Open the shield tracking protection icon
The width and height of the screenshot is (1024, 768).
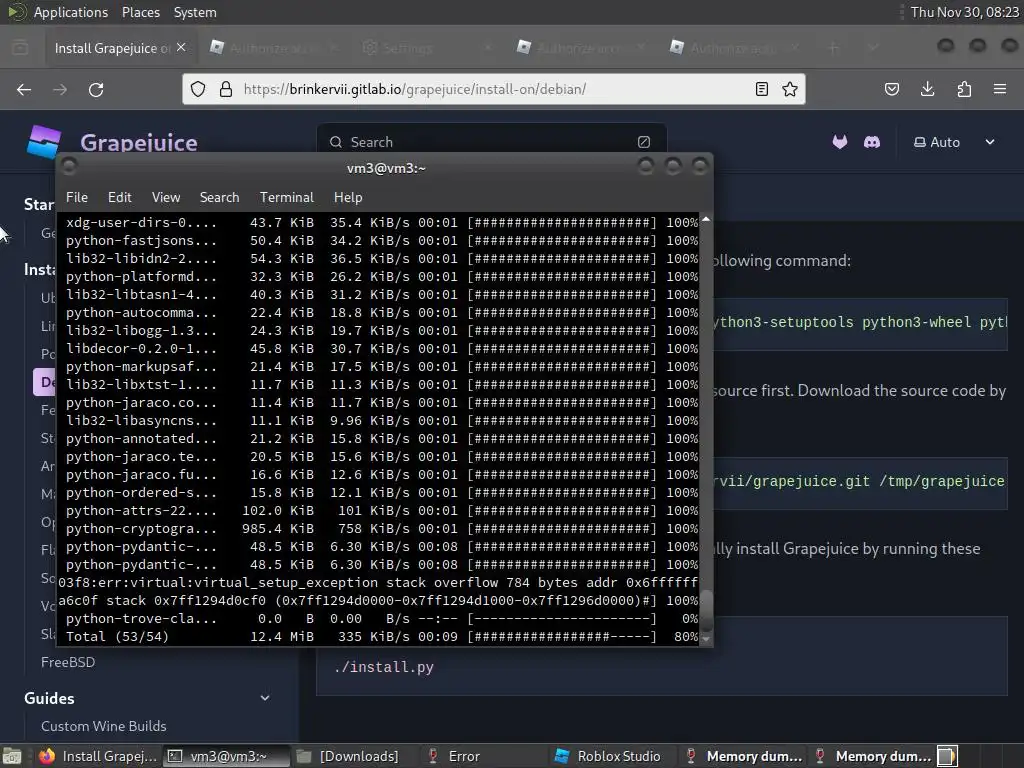click(198, 89)
